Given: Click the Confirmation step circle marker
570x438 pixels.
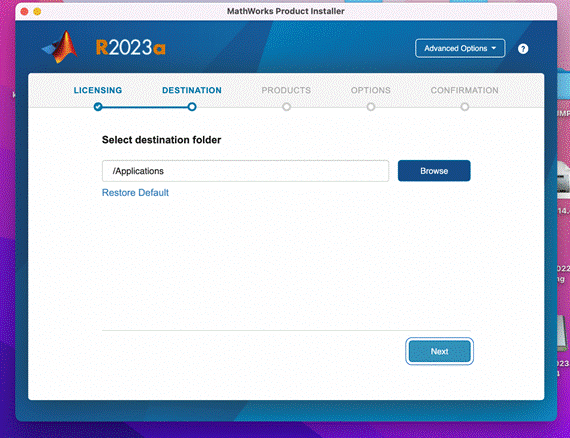Looking at the screenshot, I should point(465,107).
